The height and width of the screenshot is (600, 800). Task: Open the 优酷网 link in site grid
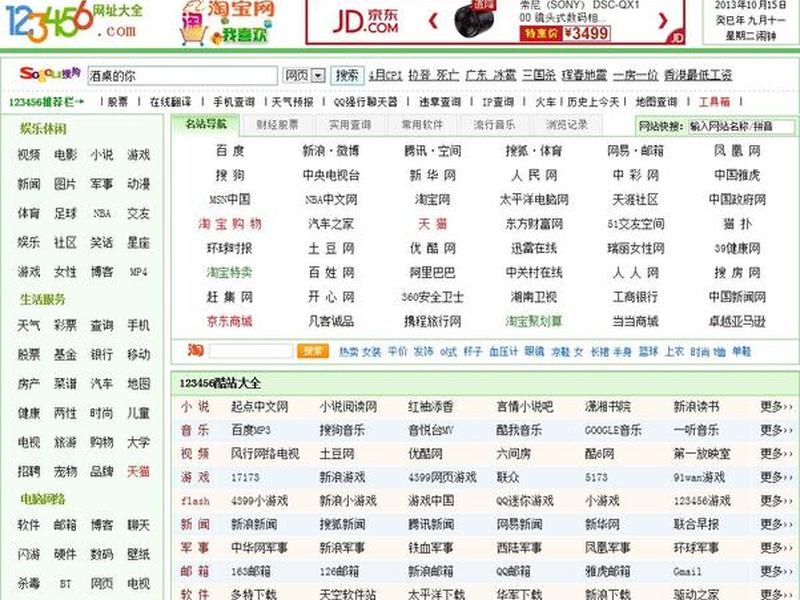point(433,248)
